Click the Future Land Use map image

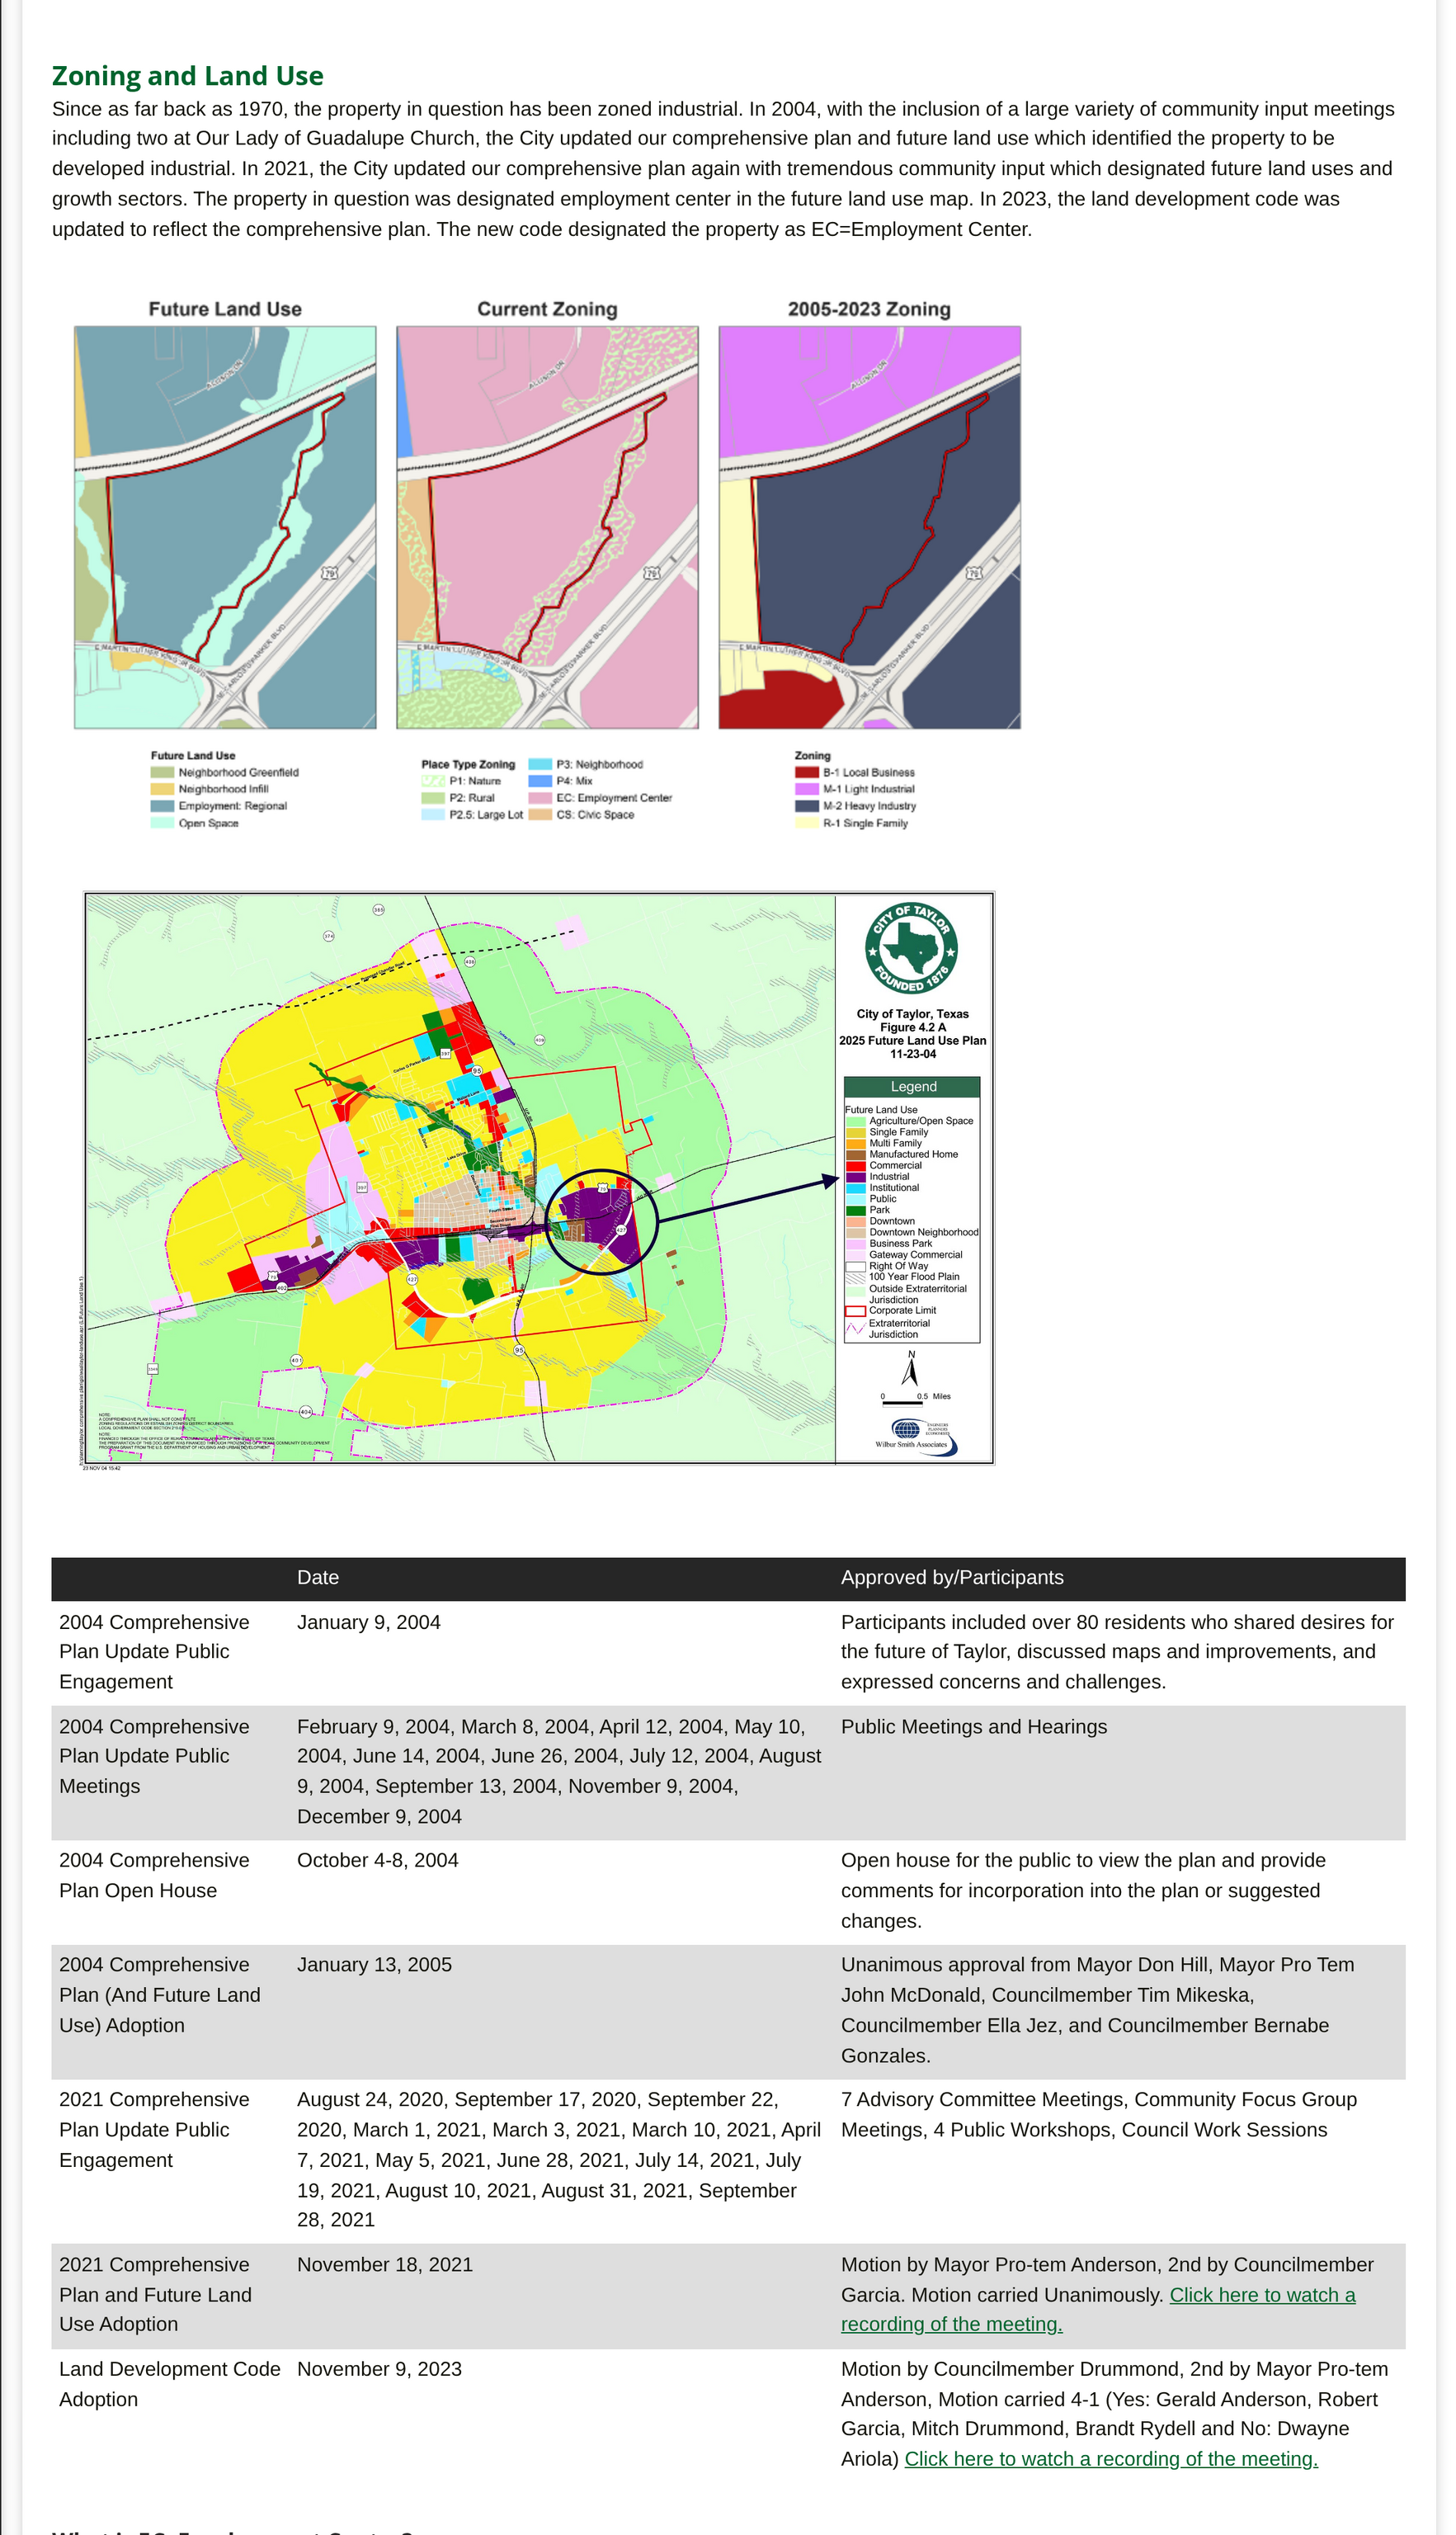pos(225,527)
